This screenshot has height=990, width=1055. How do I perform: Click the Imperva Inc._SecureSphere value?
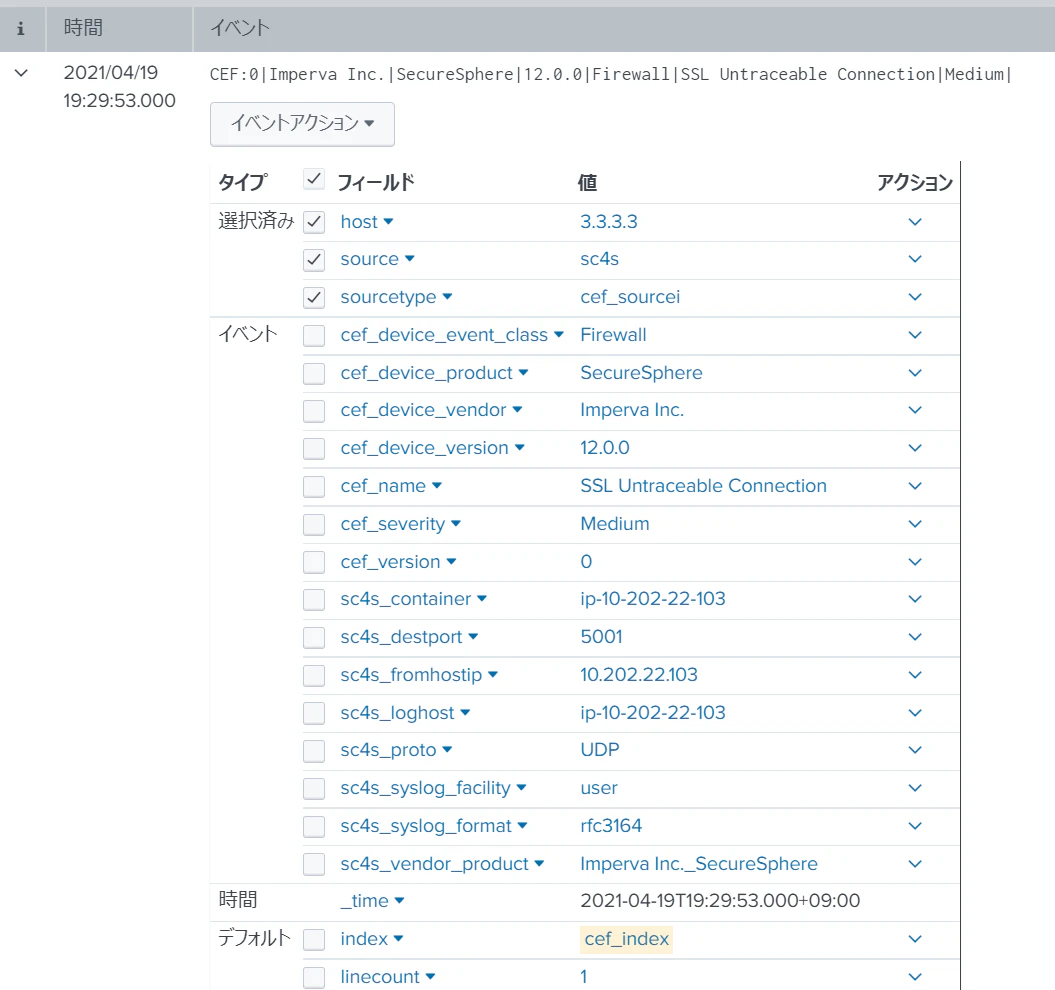click(699, 863)
